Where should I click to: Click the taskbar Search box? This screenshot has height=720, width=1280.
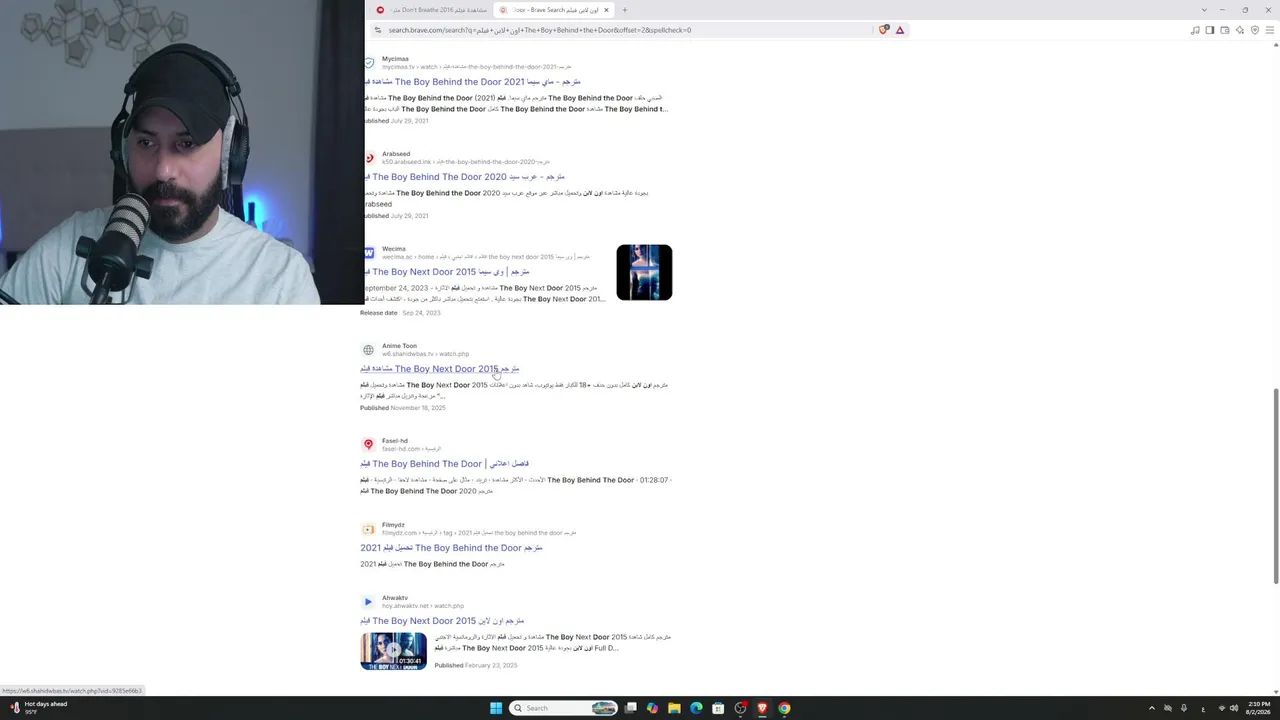point(563,708)
